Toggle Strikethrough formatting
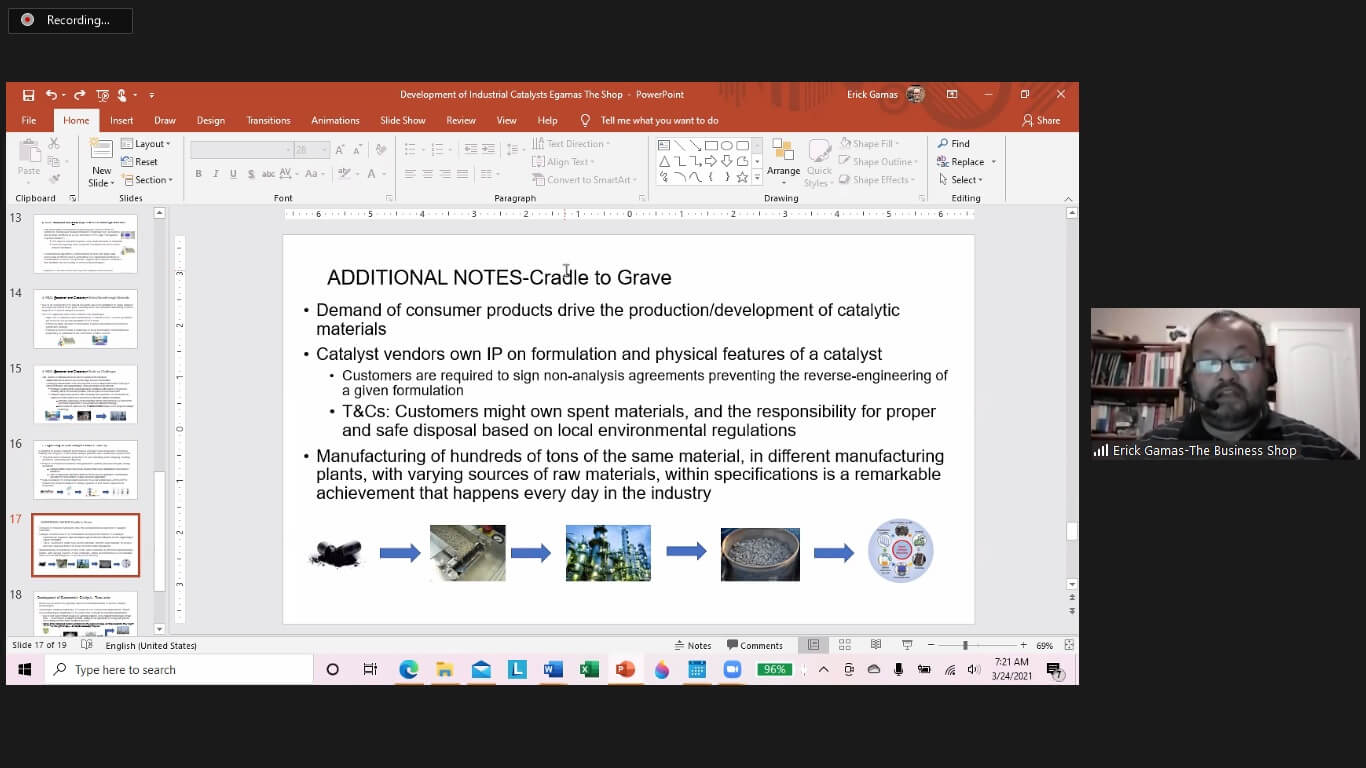Viewport: 1366px width, 768px height. (269, 174)
